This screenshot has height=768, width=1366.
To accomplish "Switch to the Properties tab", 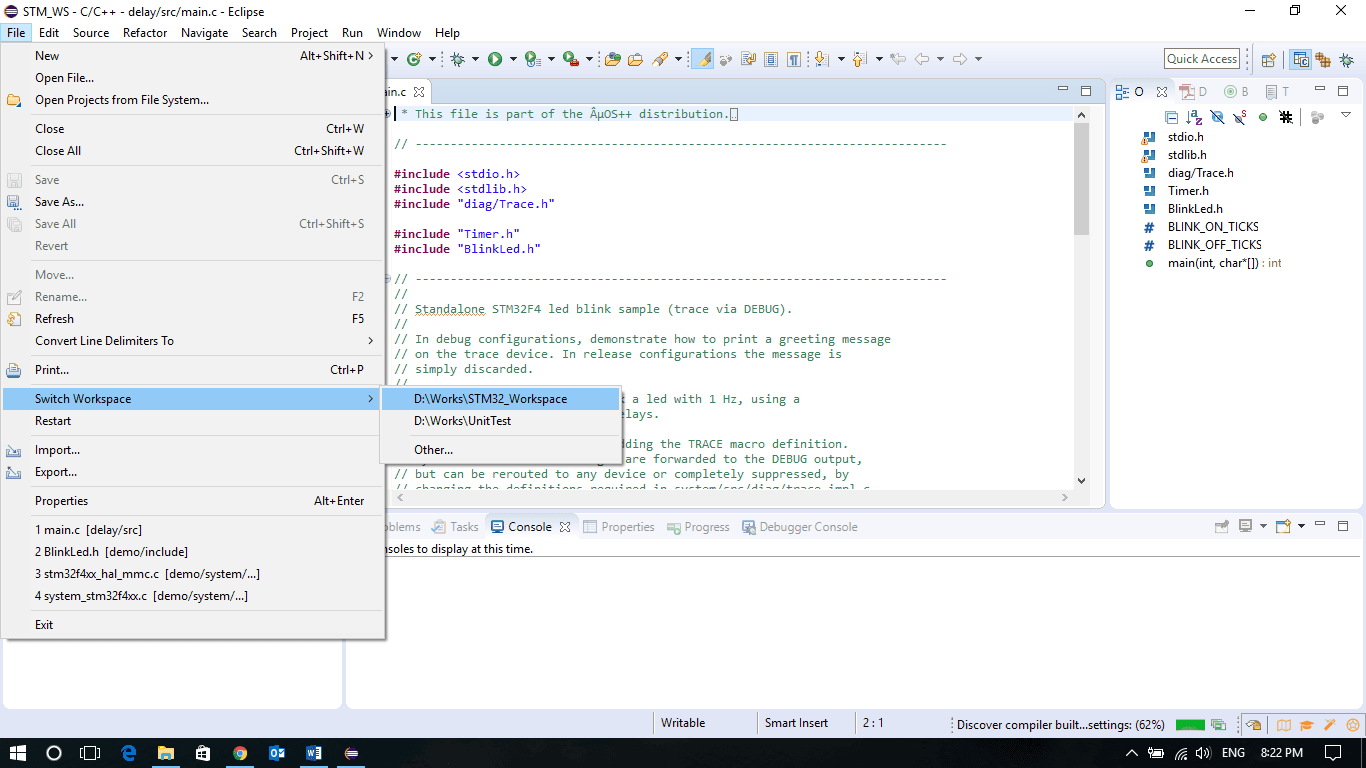I will [x=619, y=527].
